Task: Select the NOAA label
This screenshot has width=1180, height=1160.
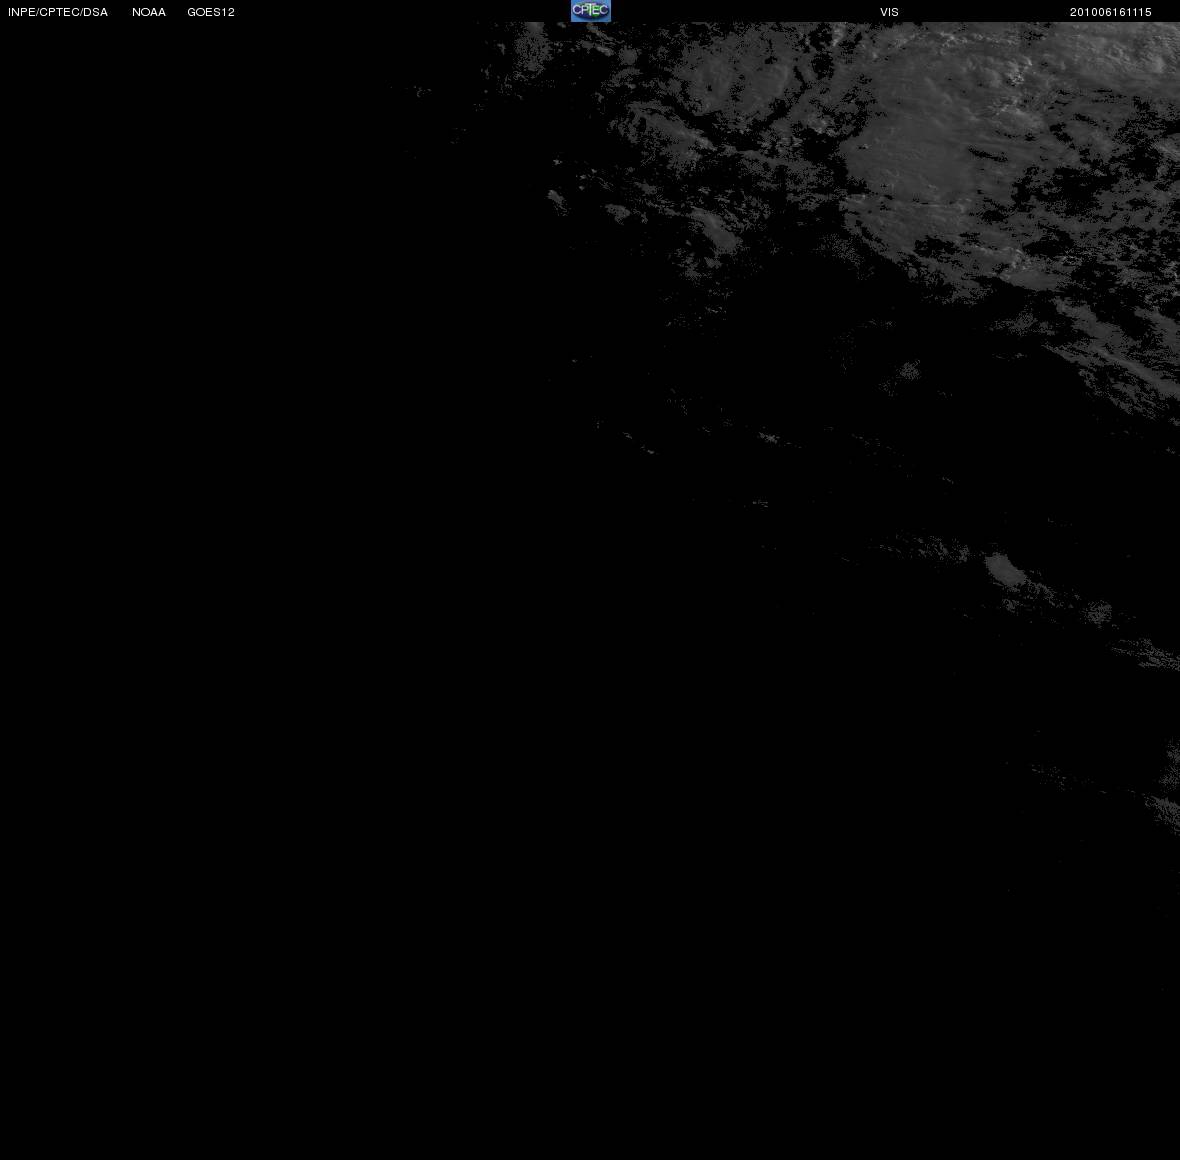Action: (x=149, y=12)
